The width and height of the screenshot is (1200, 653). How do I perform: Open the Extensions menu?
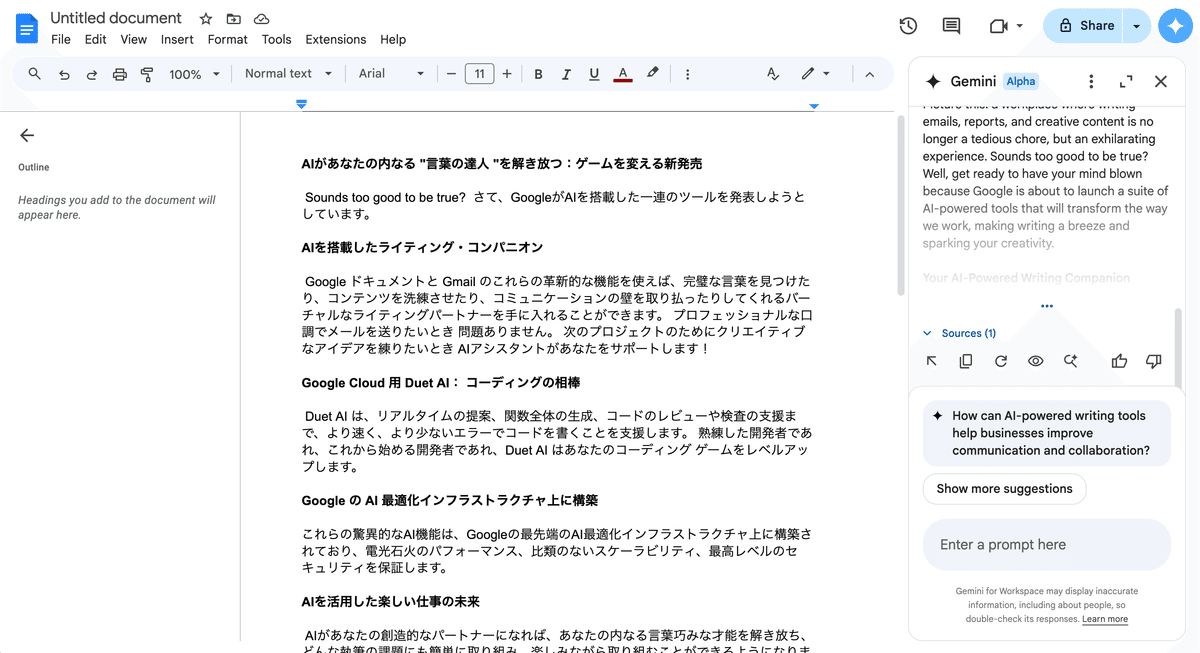[x=336, y=40]
